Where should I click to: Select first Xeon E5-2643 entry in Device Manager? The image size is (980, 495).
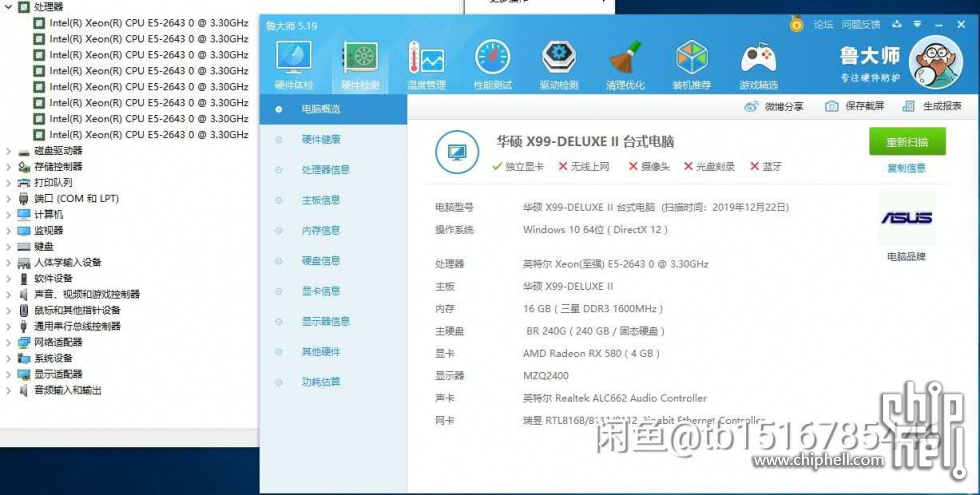coord(149,22)
